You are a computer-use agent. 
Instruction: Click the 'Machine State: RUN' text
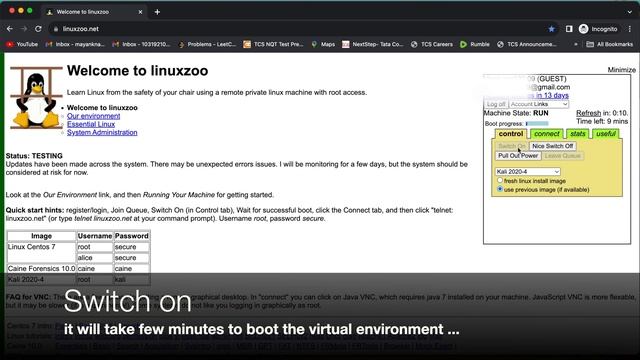(516, 113)
